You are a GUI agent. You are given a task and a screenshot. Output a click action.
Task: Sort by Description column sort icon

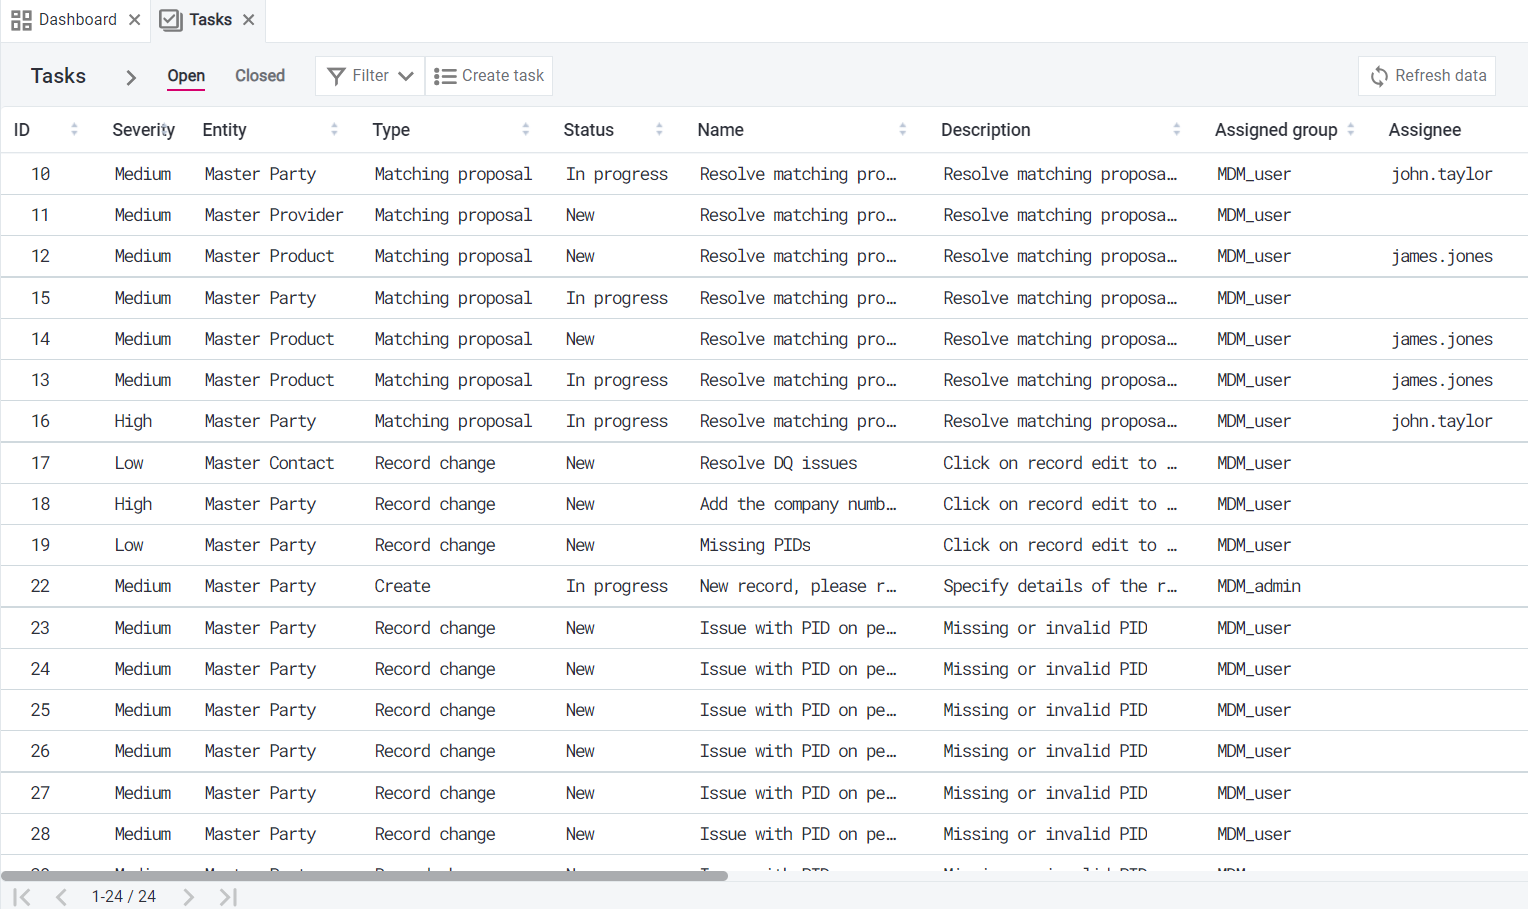pos(1176,130)
